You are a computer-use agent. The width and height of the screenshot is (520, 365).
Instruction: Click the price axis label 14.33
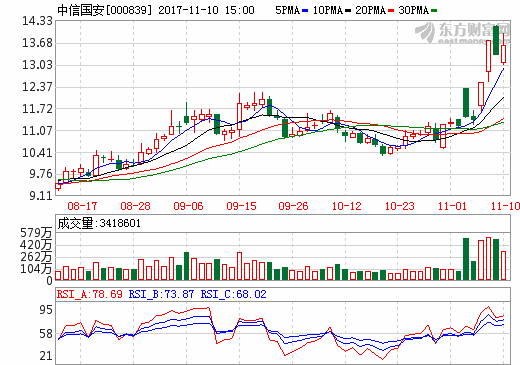pyautogui.click(x=37, y=21)
